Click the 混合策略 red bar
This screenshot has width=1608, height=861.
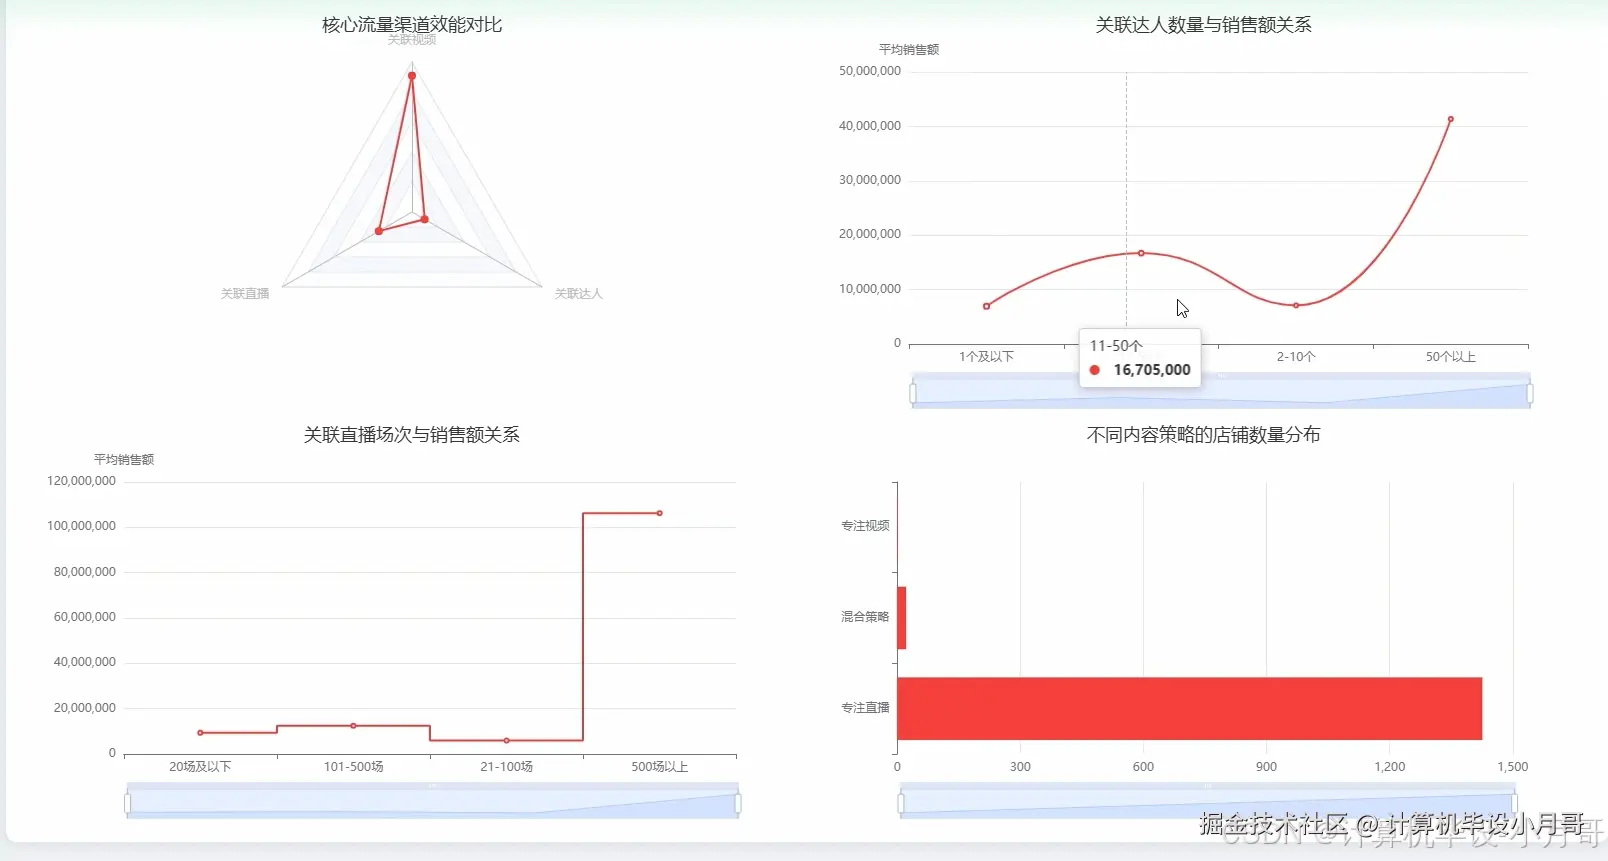tap(902, 618)
